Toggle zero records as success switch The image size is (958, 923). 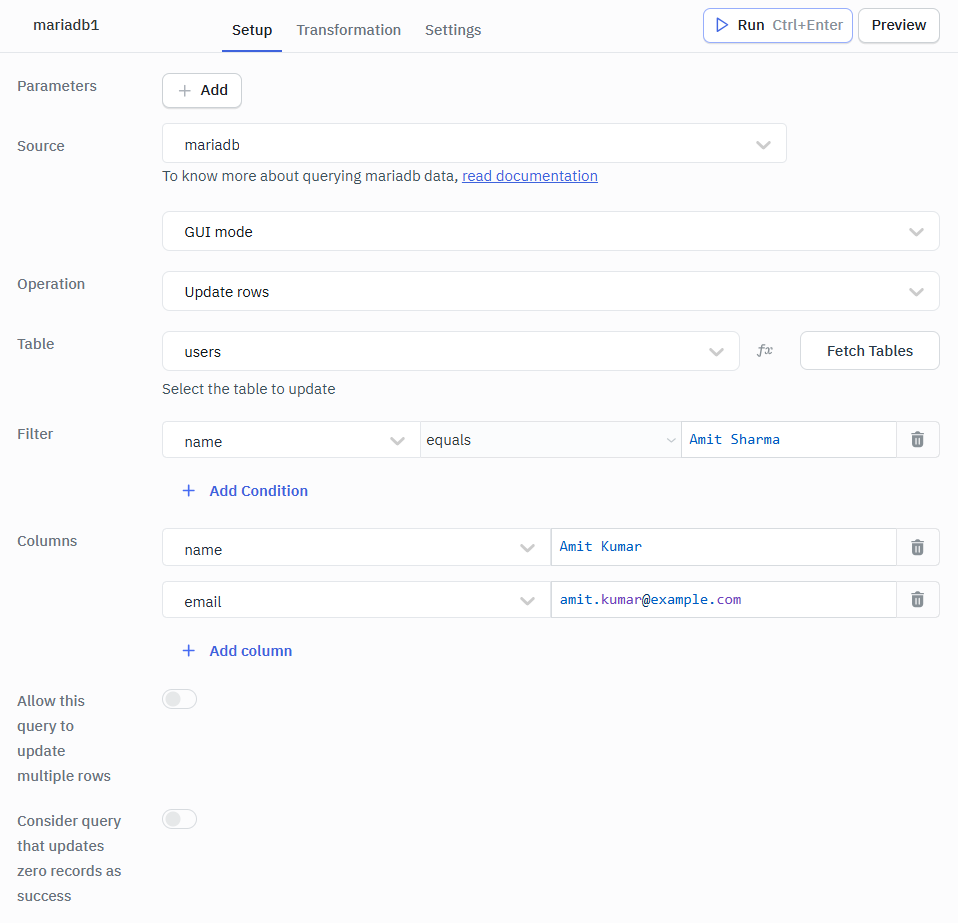(180, 819)
